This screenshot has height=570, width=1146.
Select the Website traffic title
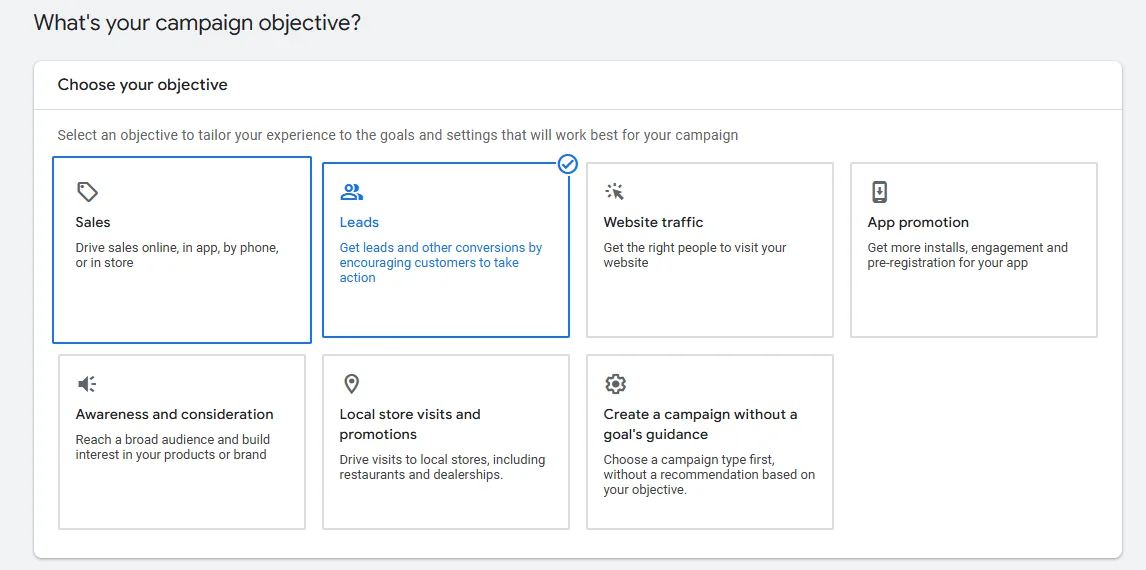pos(653,222)
